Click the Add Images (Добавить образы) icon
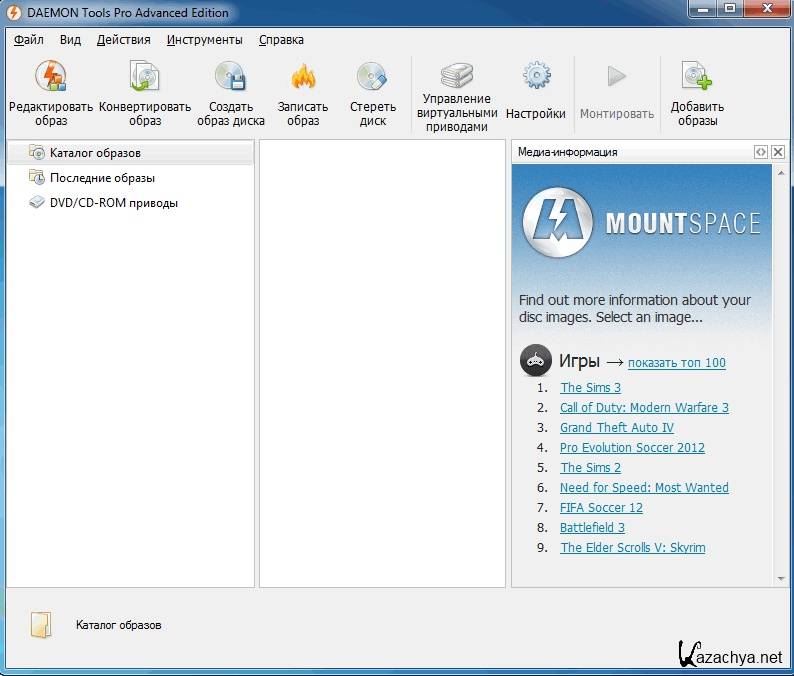The height and width of the screenshot is (676, 794). (x=697, y=78)
